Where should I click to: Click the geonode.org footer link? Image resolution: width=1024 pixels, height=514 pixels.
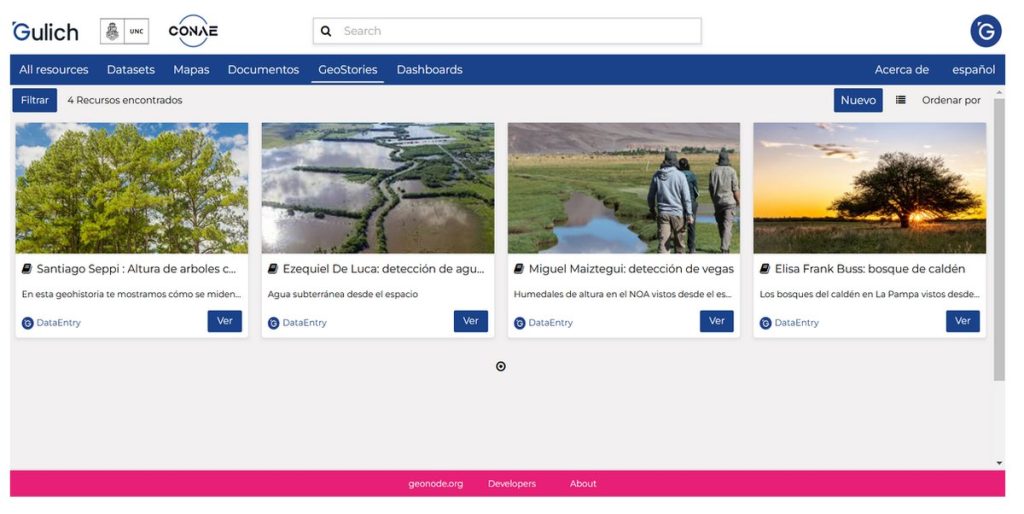click(436, 484)
